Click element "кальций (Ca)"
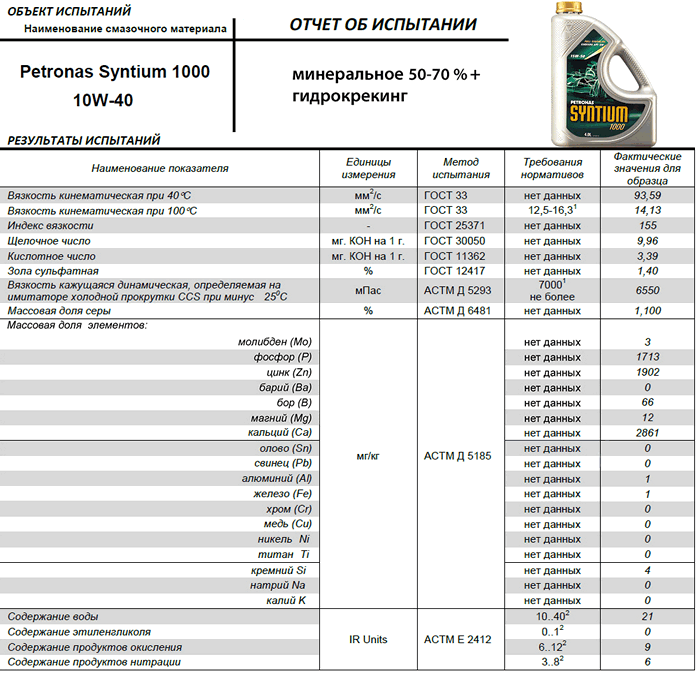This screenshot has width=700, height=674. (x=279, y=433)
